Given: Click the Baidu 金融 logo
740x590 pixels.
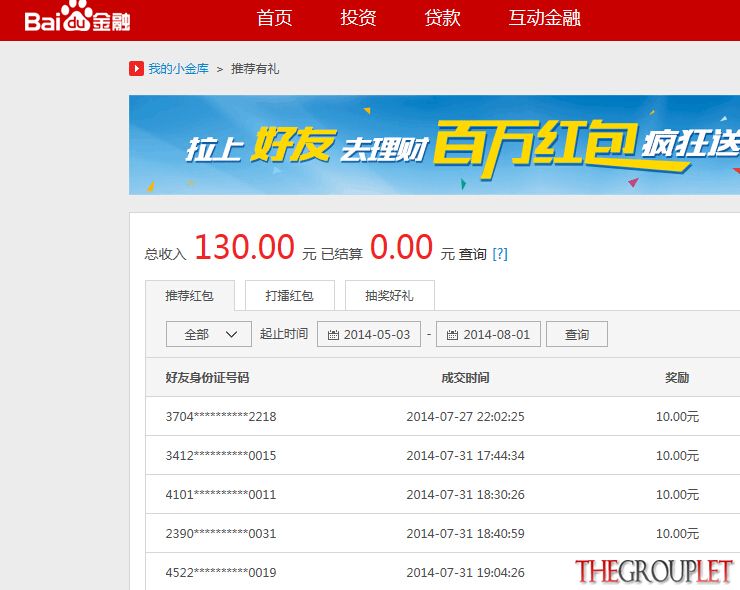Looking at the screenshot, I should coord(77,17).
